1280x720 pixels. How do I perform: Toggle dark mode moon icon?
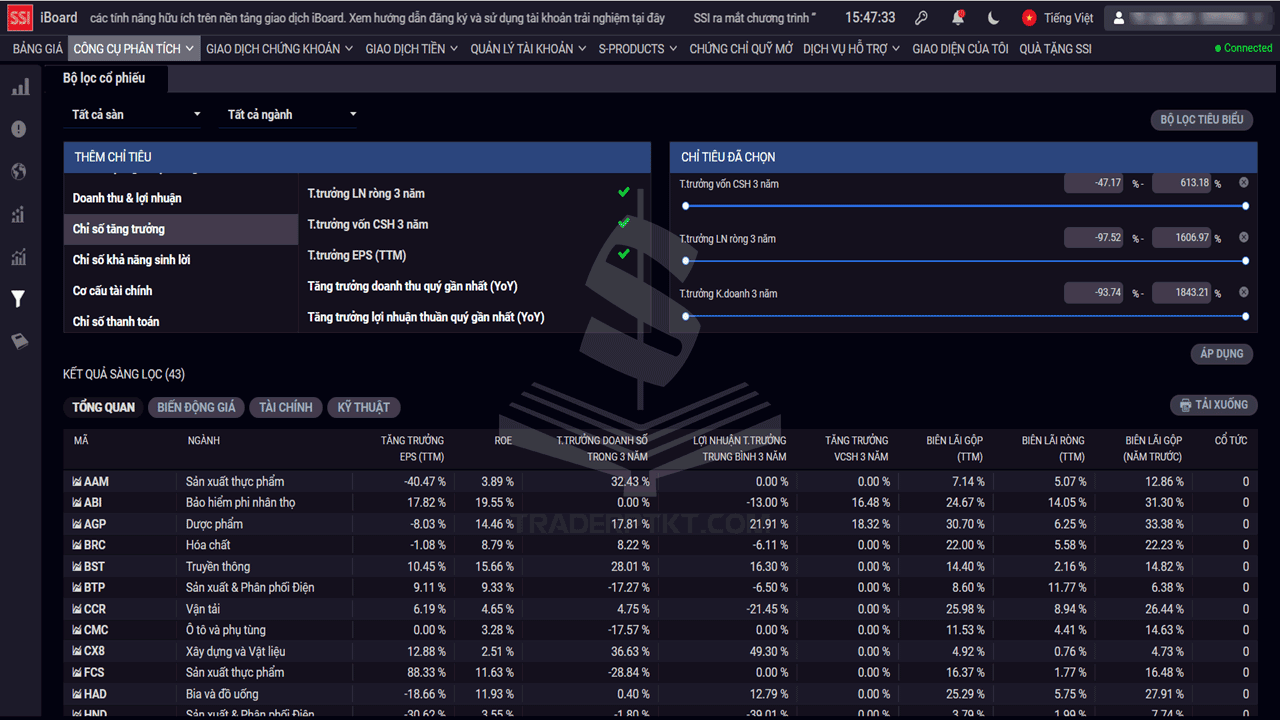[992, 18]
